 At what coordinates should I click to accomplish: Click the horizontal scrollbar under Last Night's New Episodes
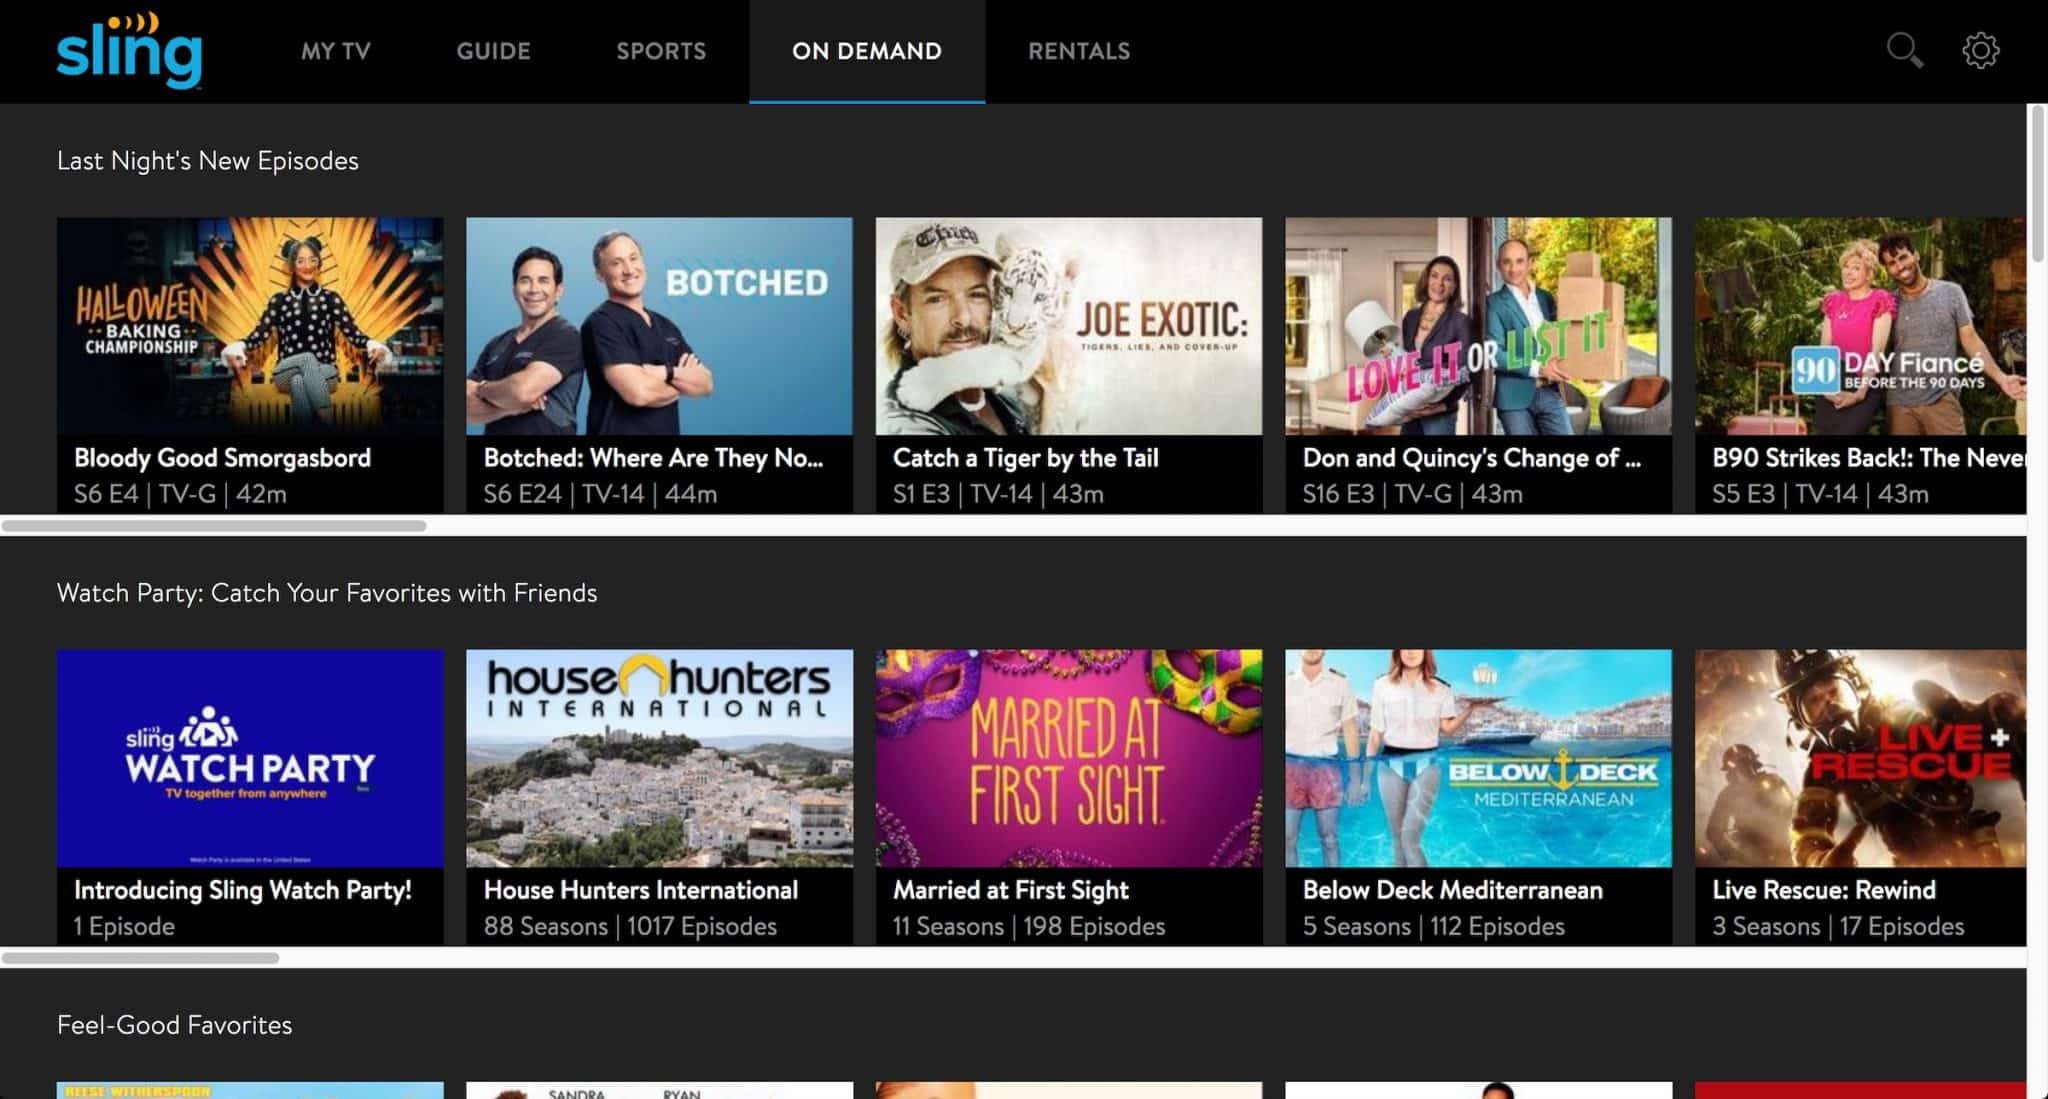point(213,525)
